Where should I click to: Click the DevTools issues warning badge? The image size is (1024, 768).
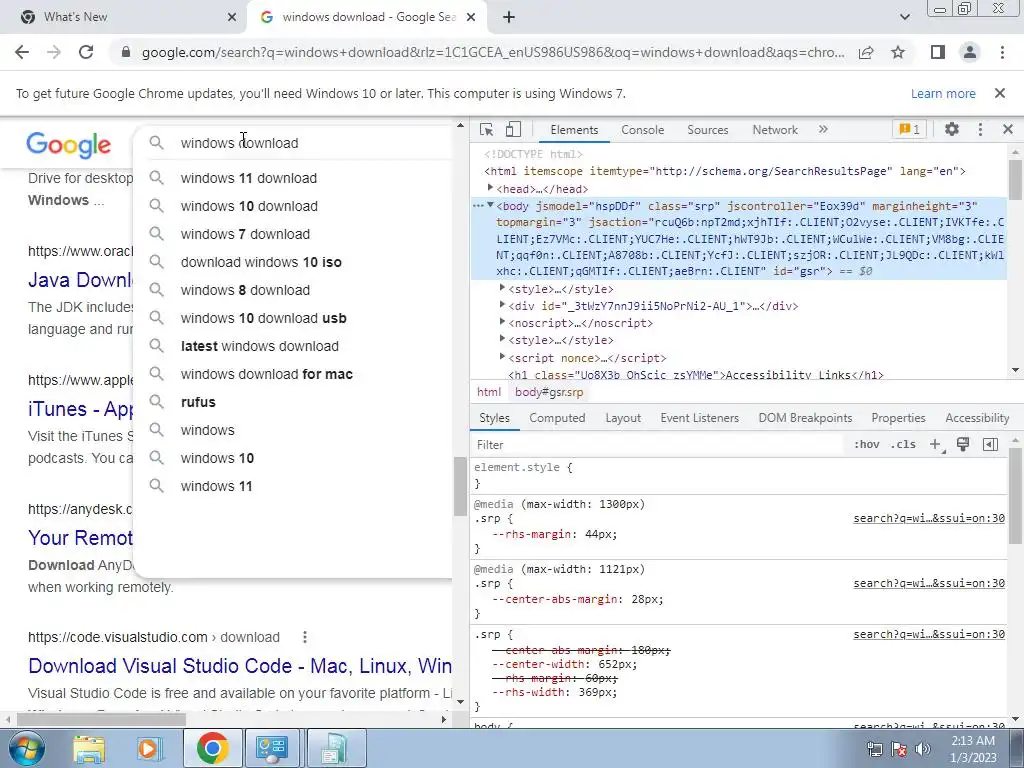coord(910,129)
